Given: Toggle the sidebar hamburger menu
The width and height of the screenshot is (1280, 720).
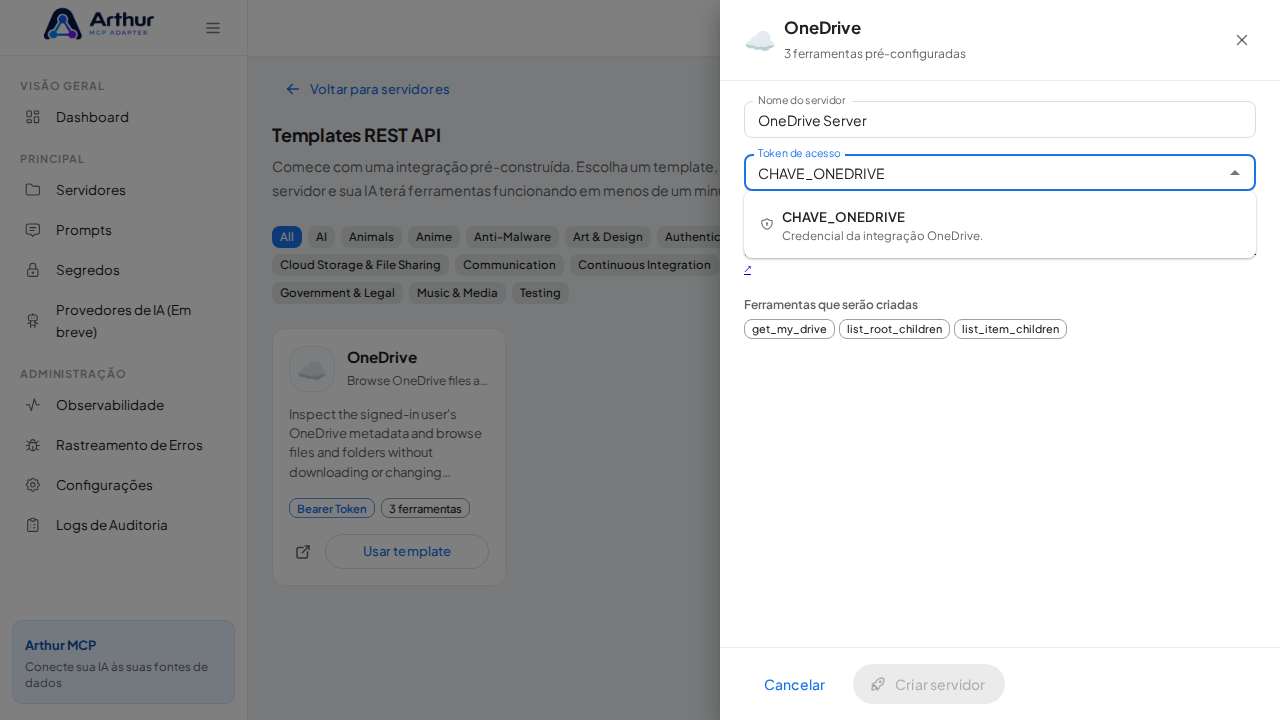Looking at the screenshot, I should (x=213, y=28).
